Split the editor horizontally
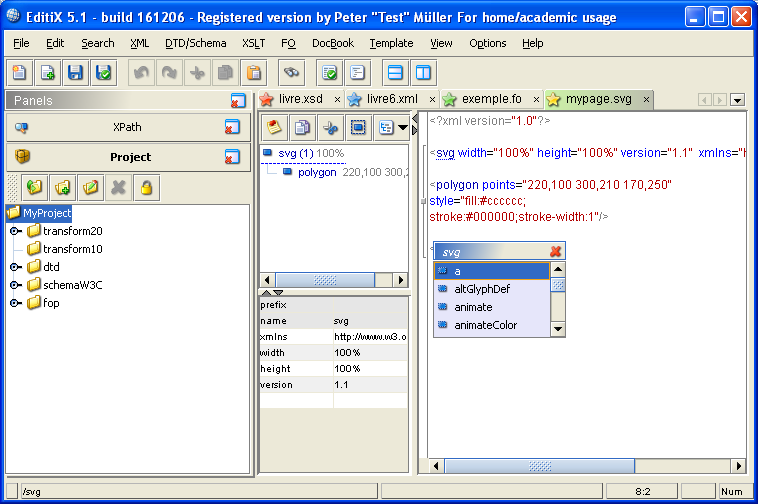758x504 pixels. tap(395, 72)
